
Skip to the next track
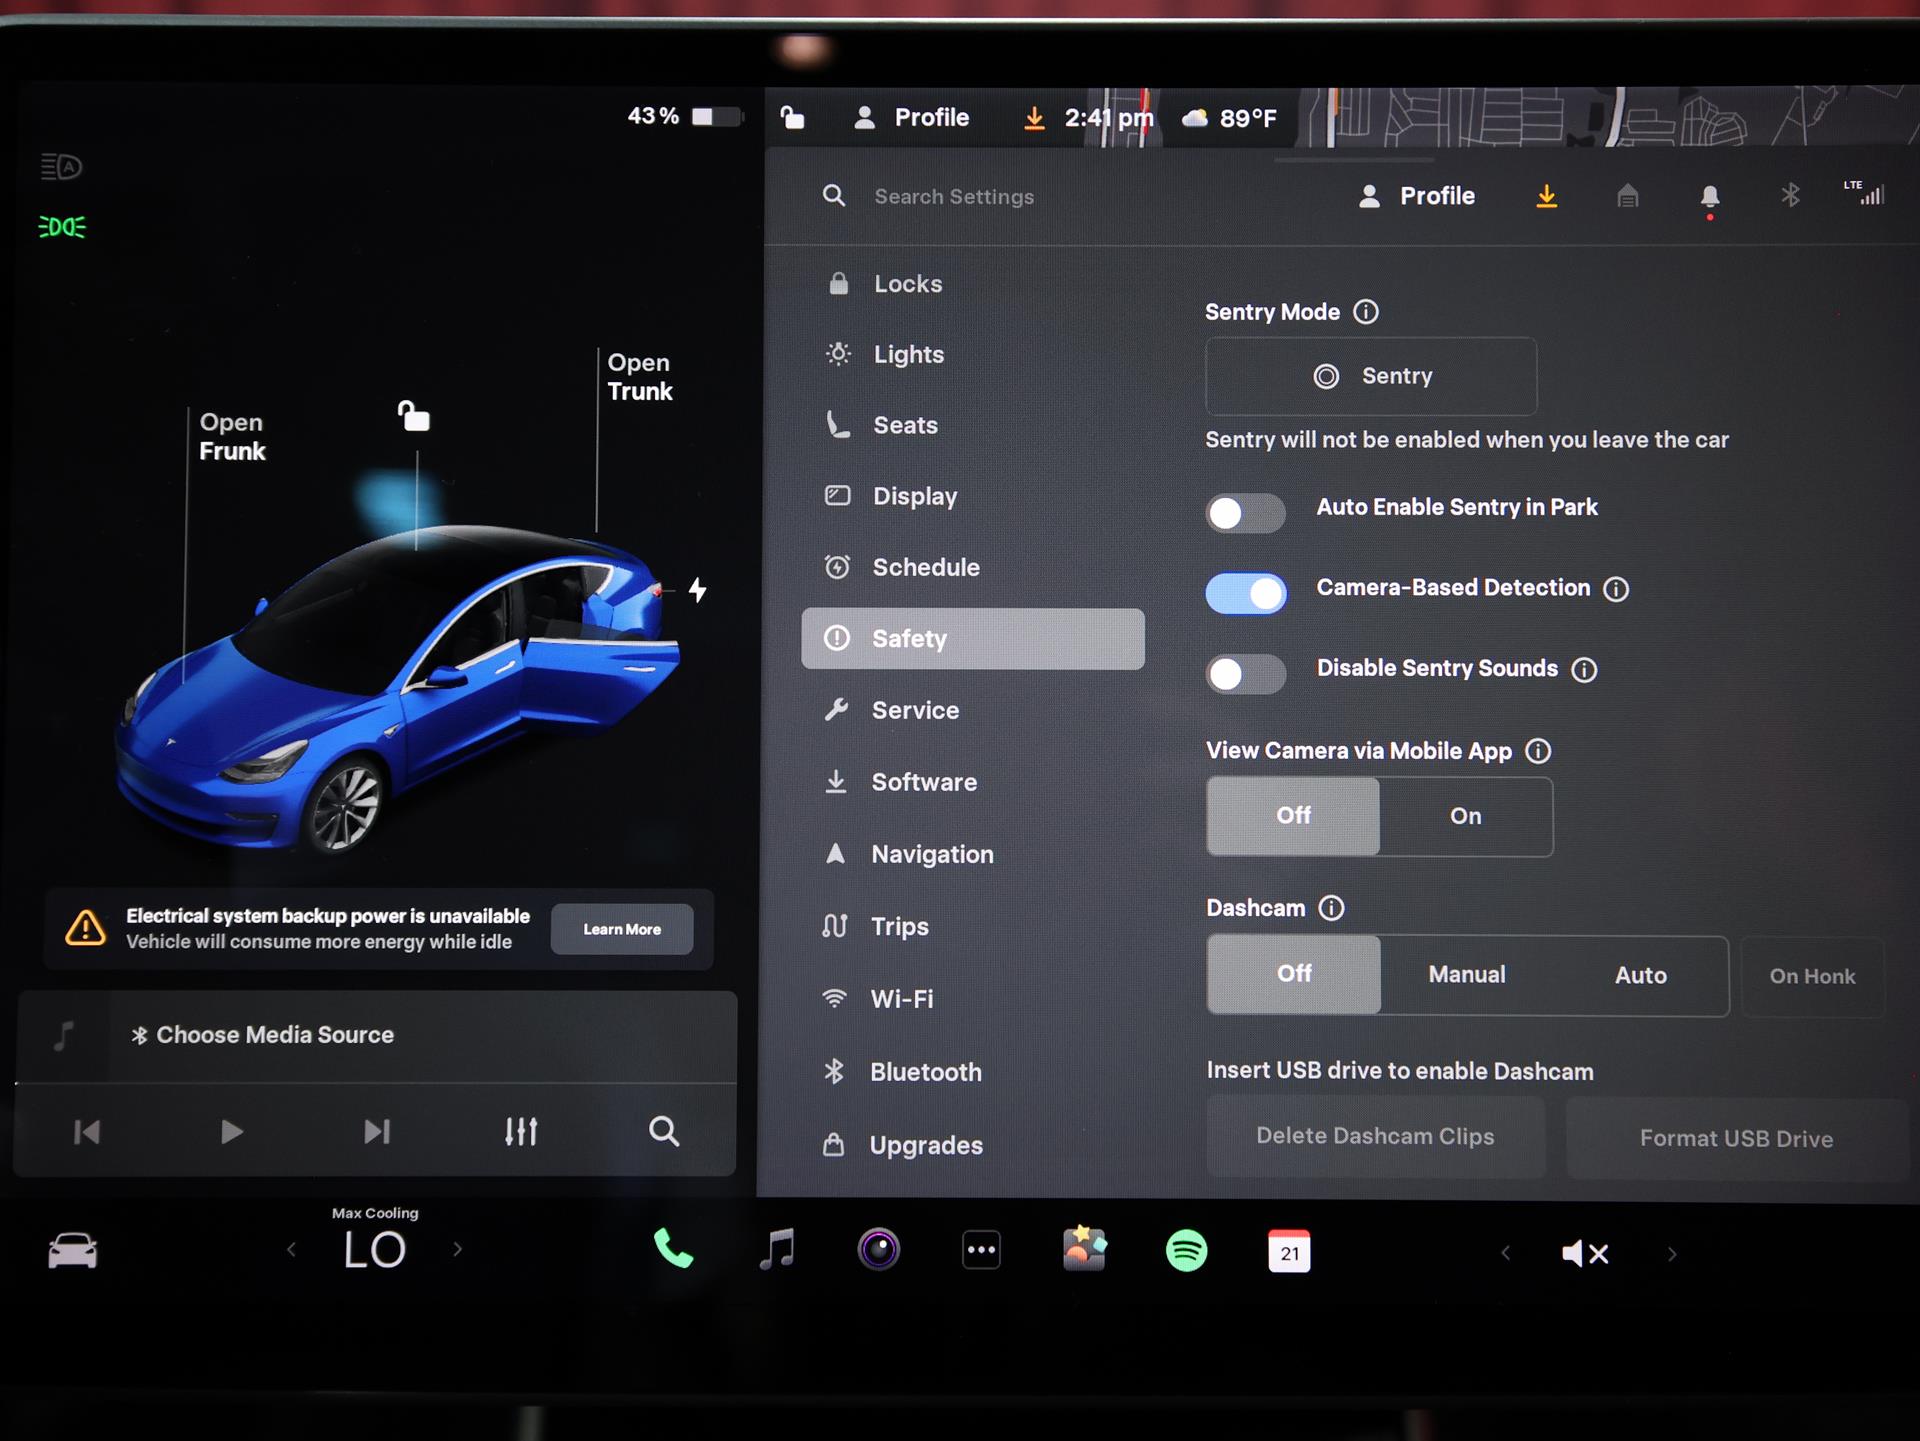coord(377,1132)
